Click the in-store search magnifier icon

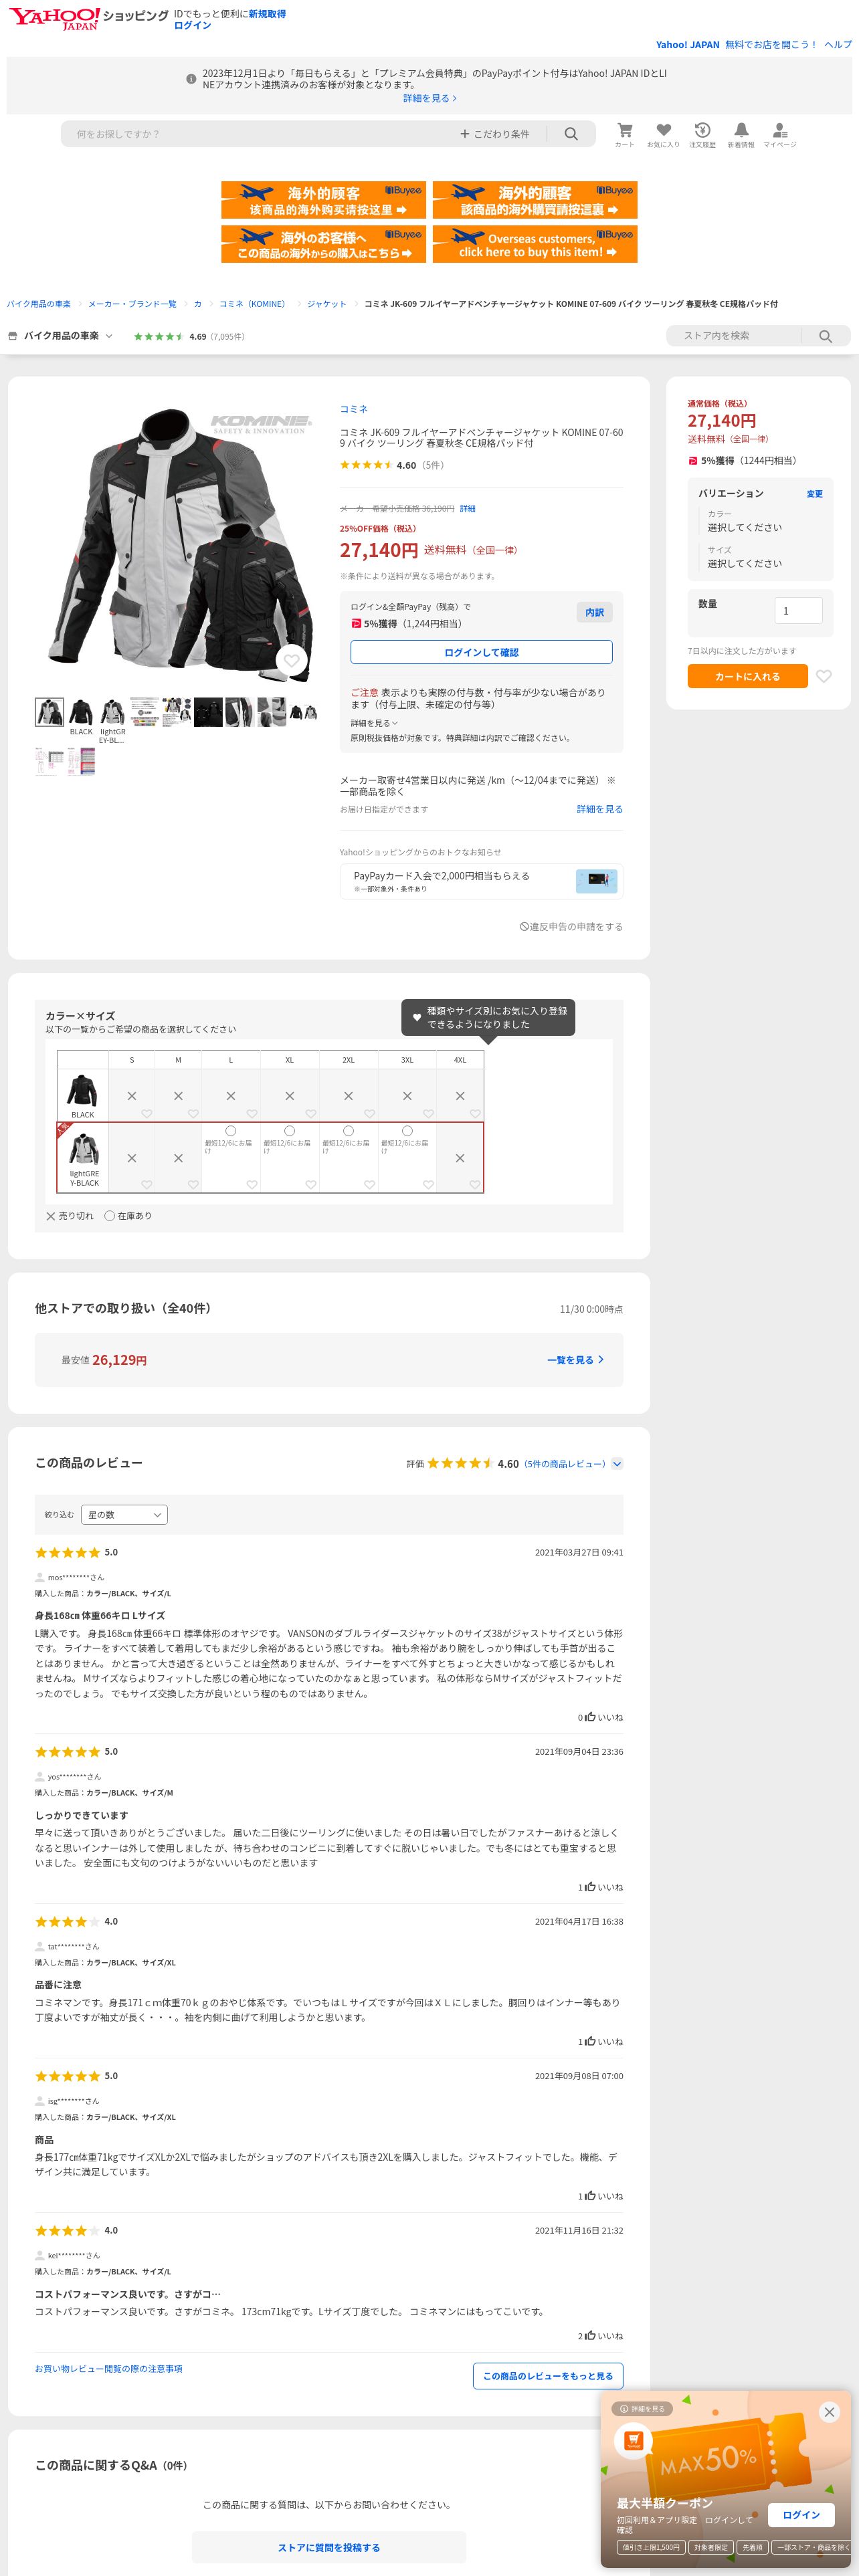tap(825, 336)
